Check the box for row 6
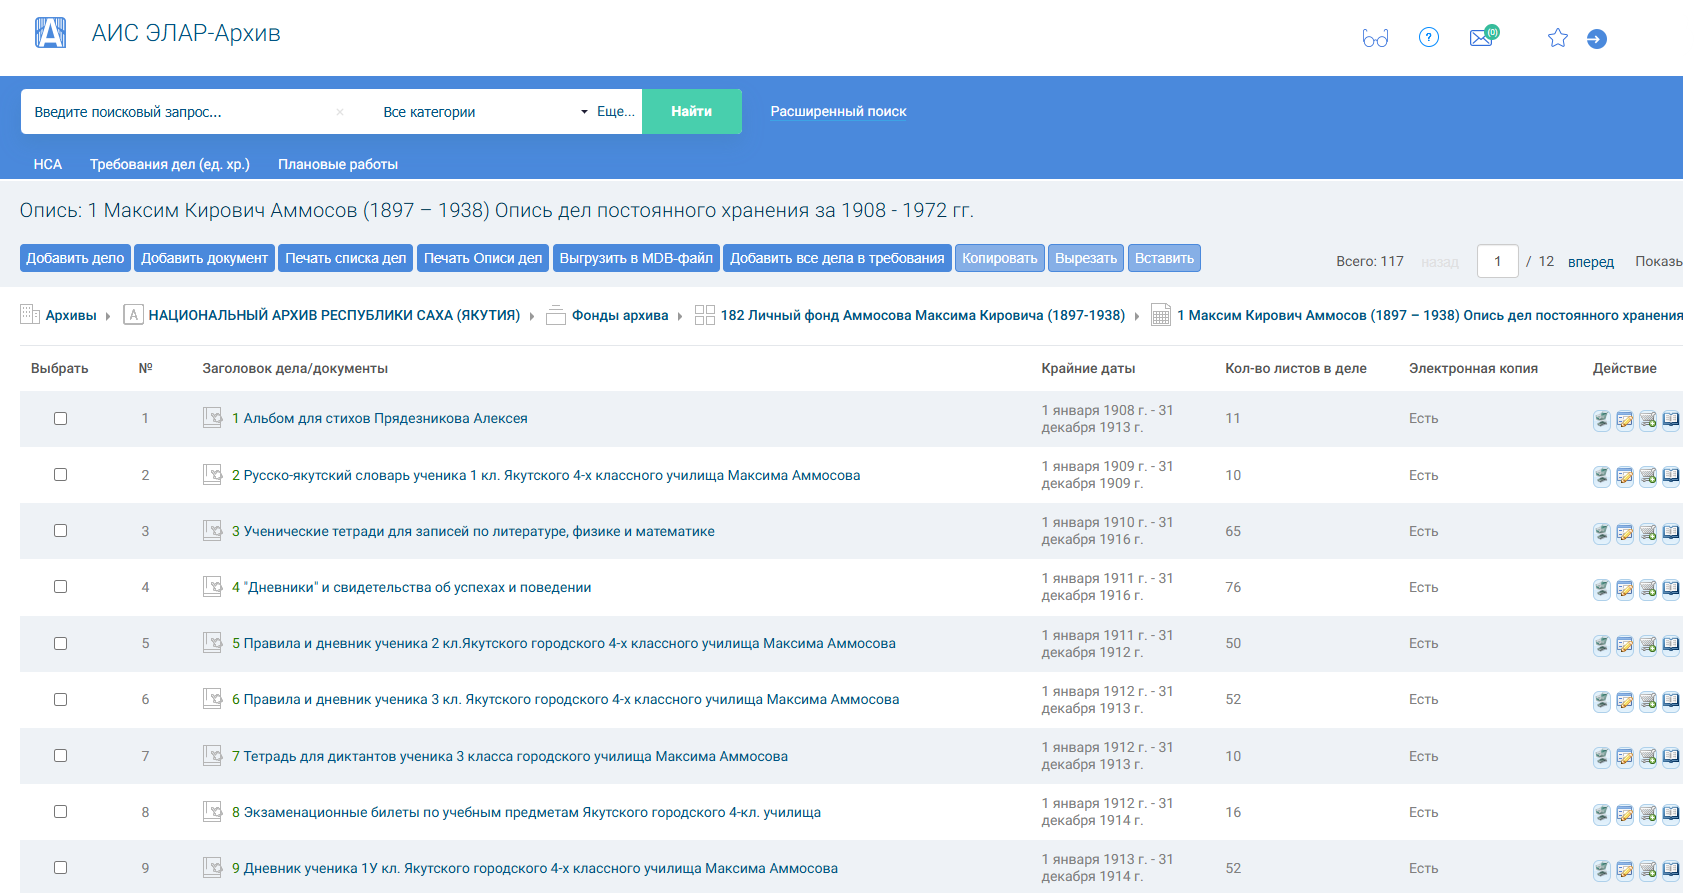This screenshot has height=893, width=1696. tap(60, 700)
